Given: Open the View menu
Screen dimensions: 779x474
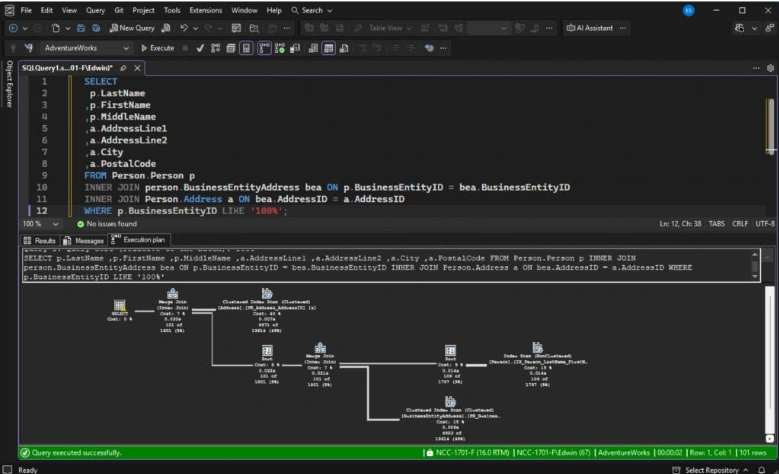Looking at the screenshot, I should 69,10.
